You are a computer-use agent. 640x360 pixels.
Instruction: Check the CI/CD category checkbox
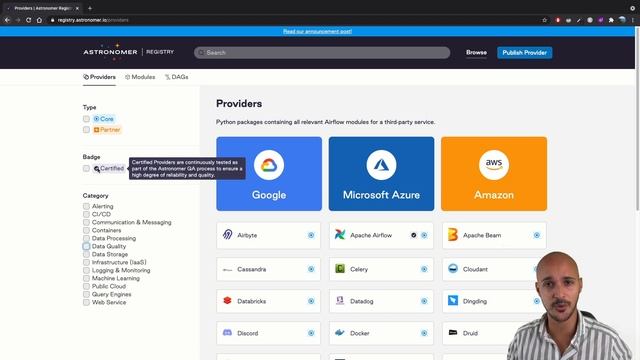[x=86, y=214]
